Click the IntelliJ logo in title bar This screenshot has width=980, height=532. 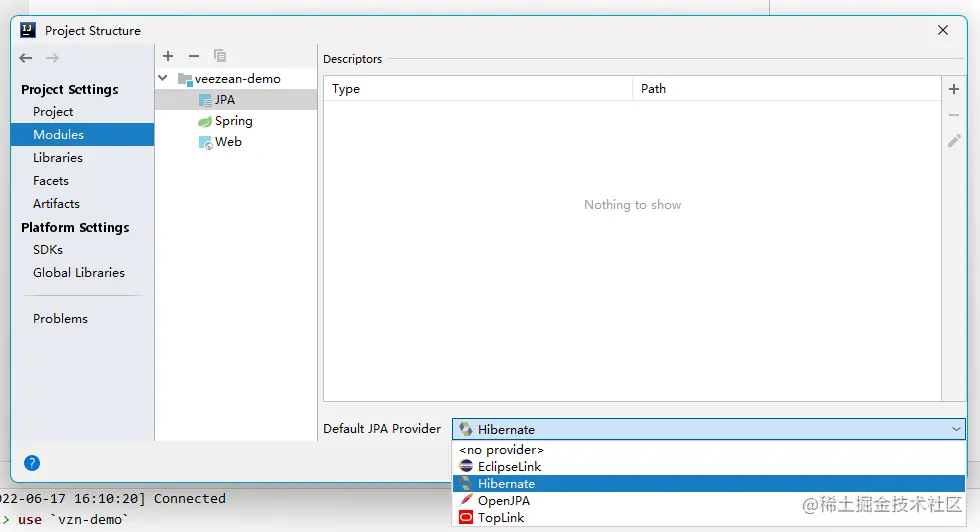point(28,30)
